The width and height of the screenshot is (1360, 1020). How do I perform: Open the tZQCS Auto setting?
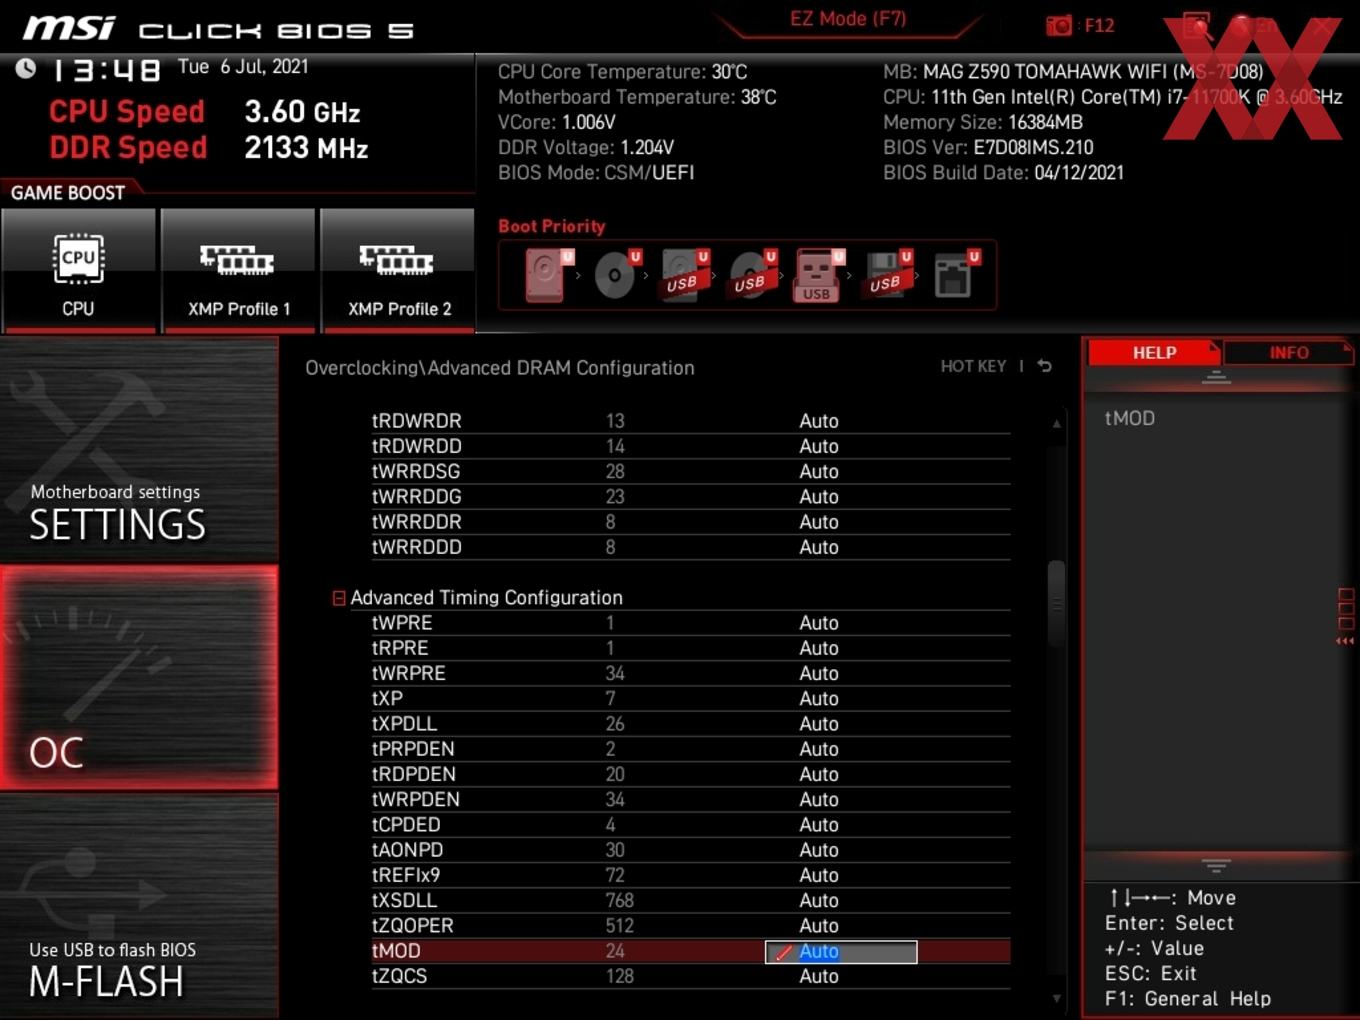[819, 977]
